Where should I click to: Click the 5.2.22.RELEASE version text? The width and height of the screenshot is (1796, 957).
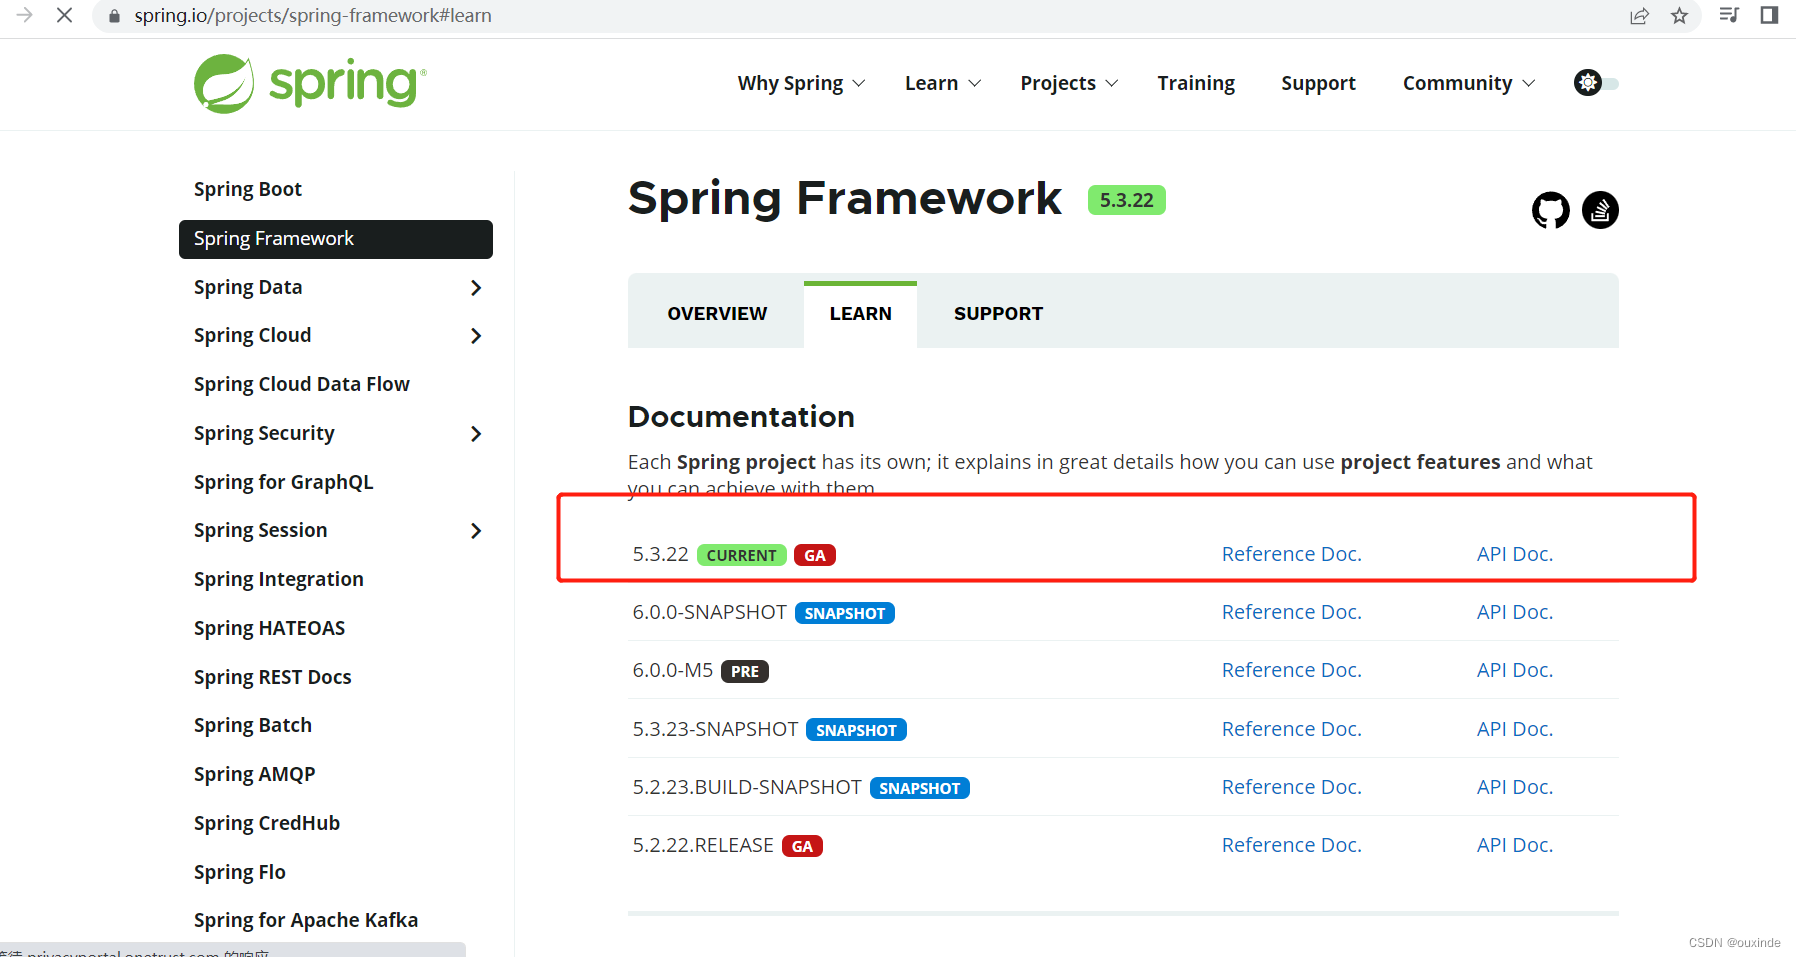(703, 845)
